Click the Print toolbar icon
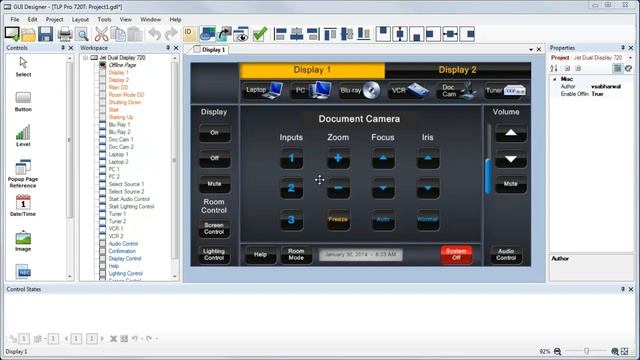 point(64,34)
